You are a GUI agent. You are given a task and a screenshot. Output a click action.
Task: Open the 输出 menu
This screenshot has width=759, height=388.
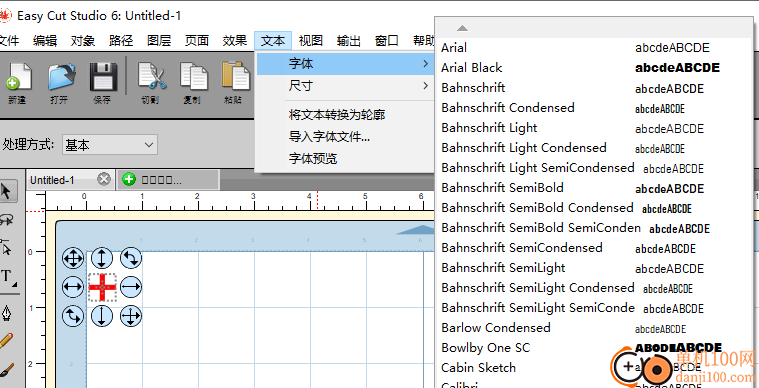[x=349, y=41]
